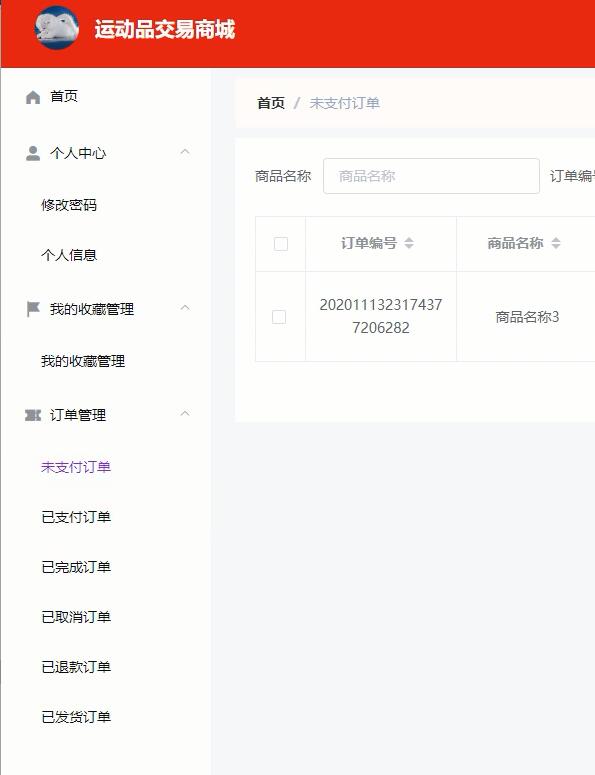
Task: Click the 订单编号 column header text
Action: click(x=369, y=243)
